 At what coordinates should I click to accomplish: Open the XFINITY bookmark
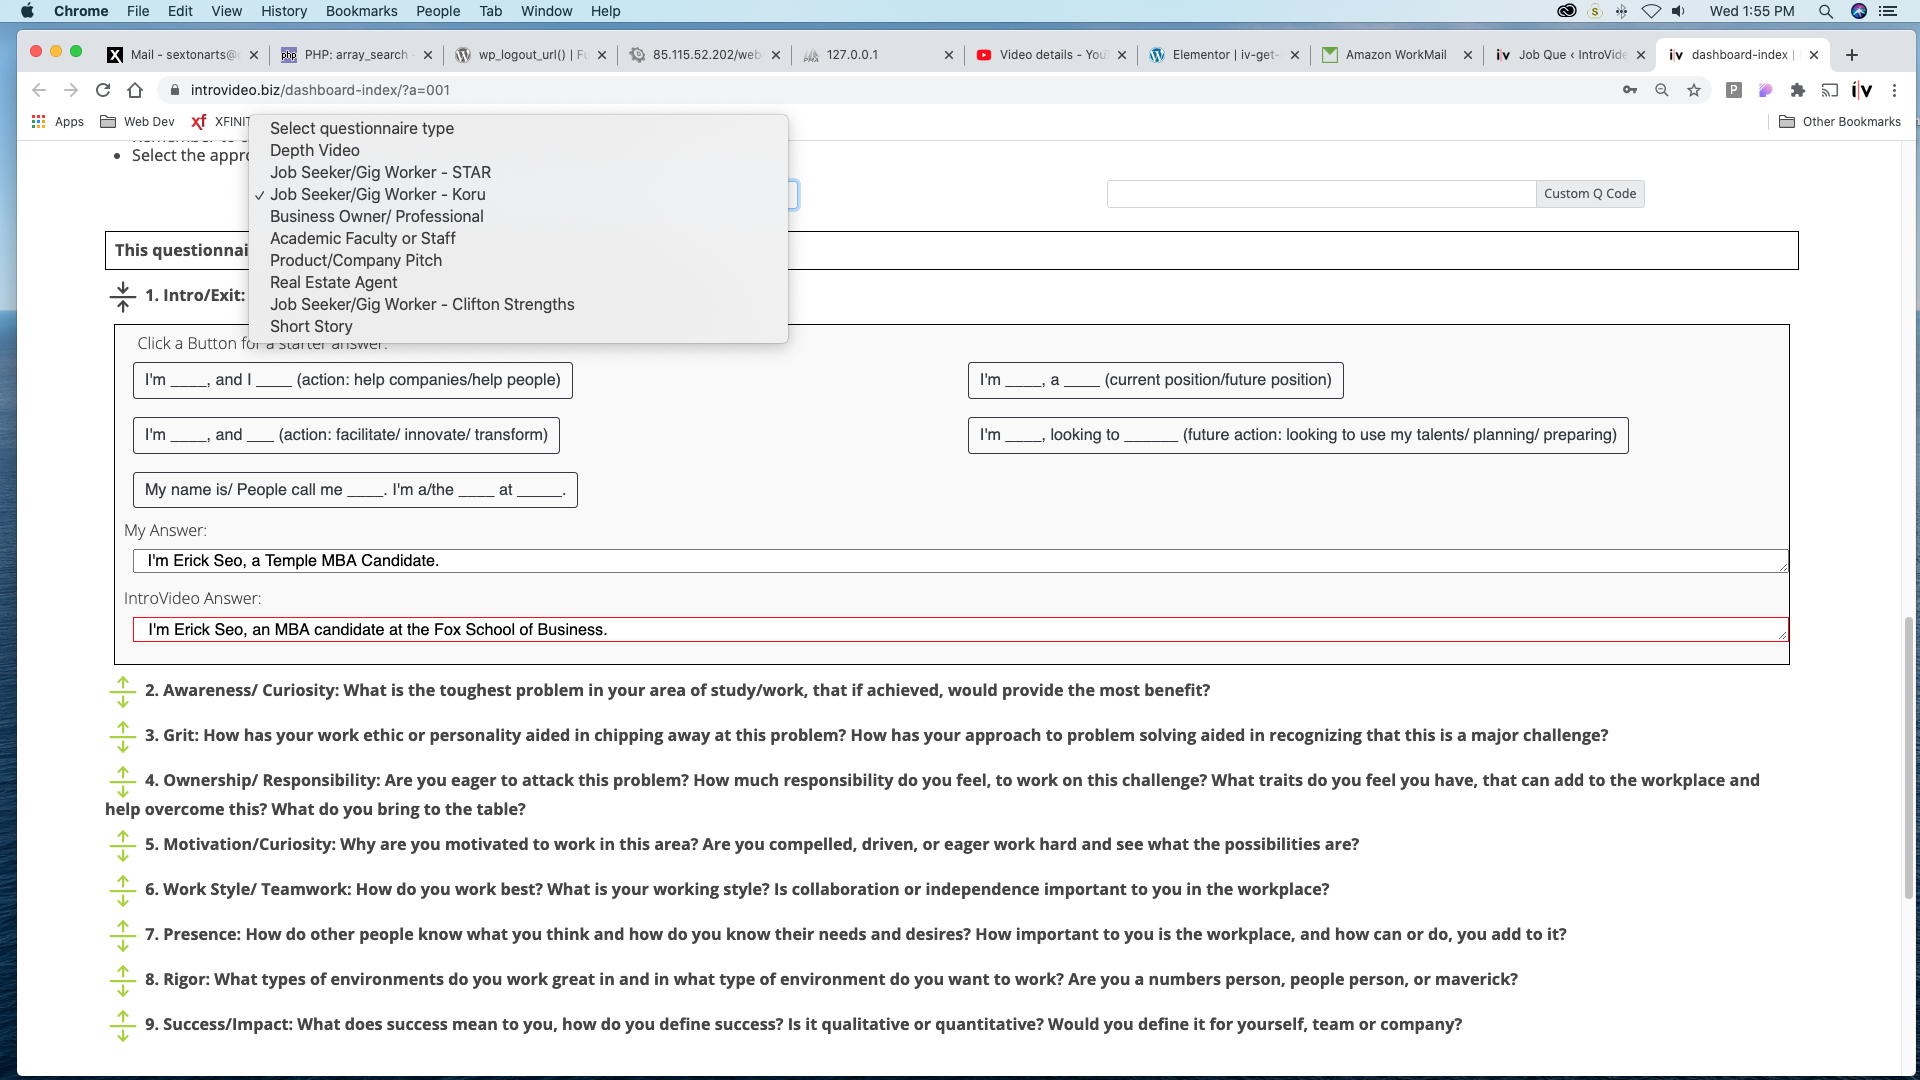coord(222,121)
